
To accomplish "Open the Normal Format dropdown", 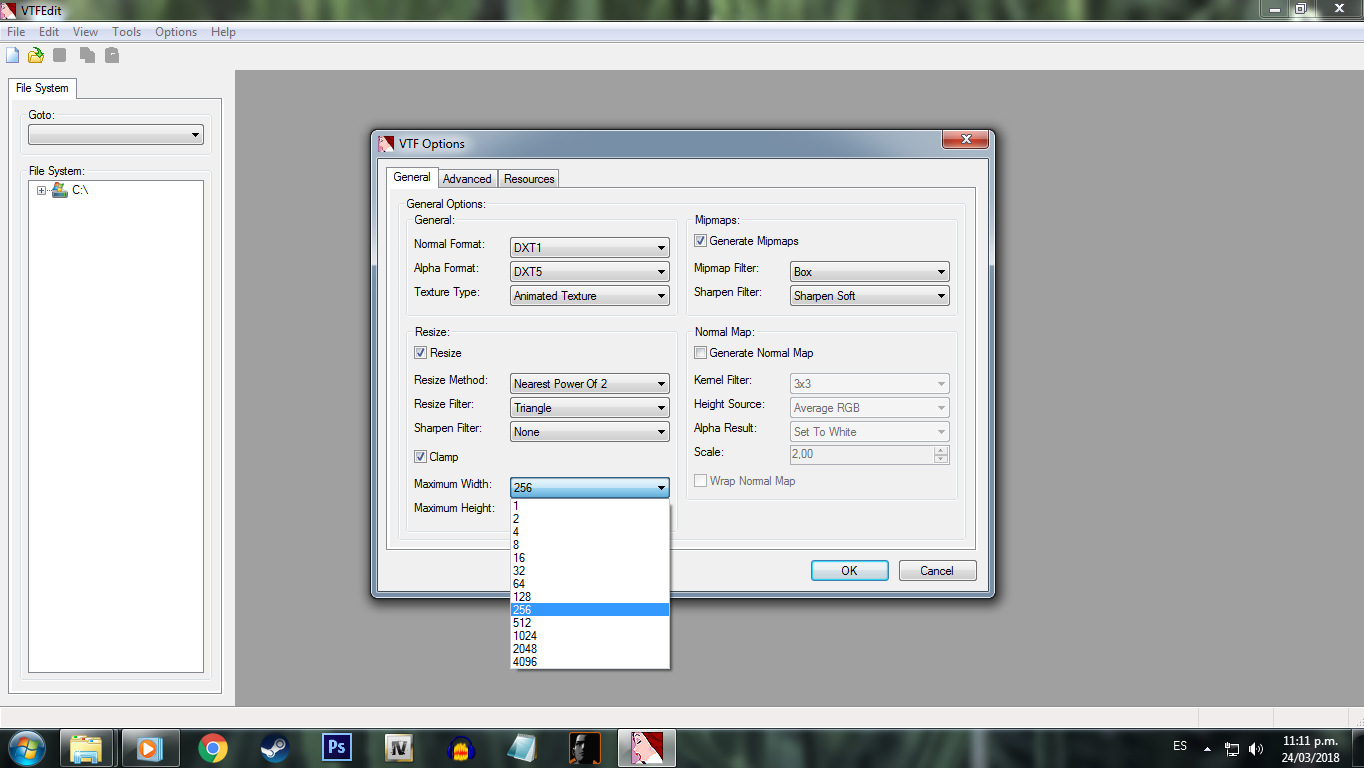I will [x=590, y=248].
